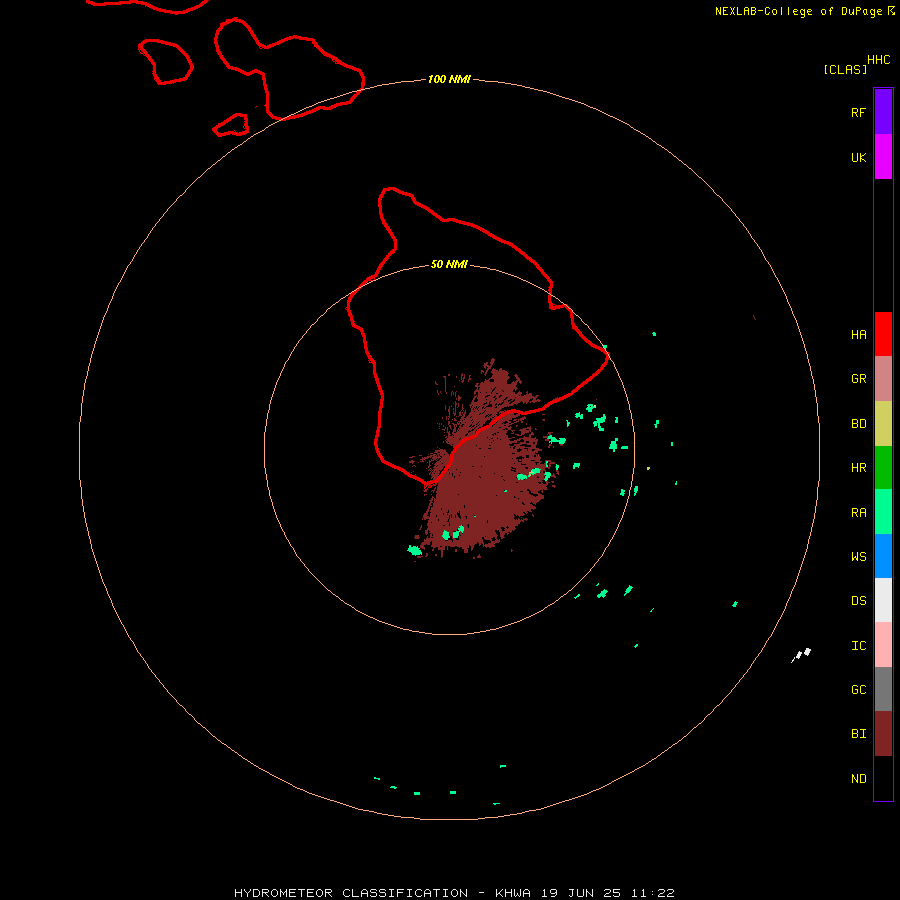Click the white DS echo near the 100 NMI ring

coord(801,654)
